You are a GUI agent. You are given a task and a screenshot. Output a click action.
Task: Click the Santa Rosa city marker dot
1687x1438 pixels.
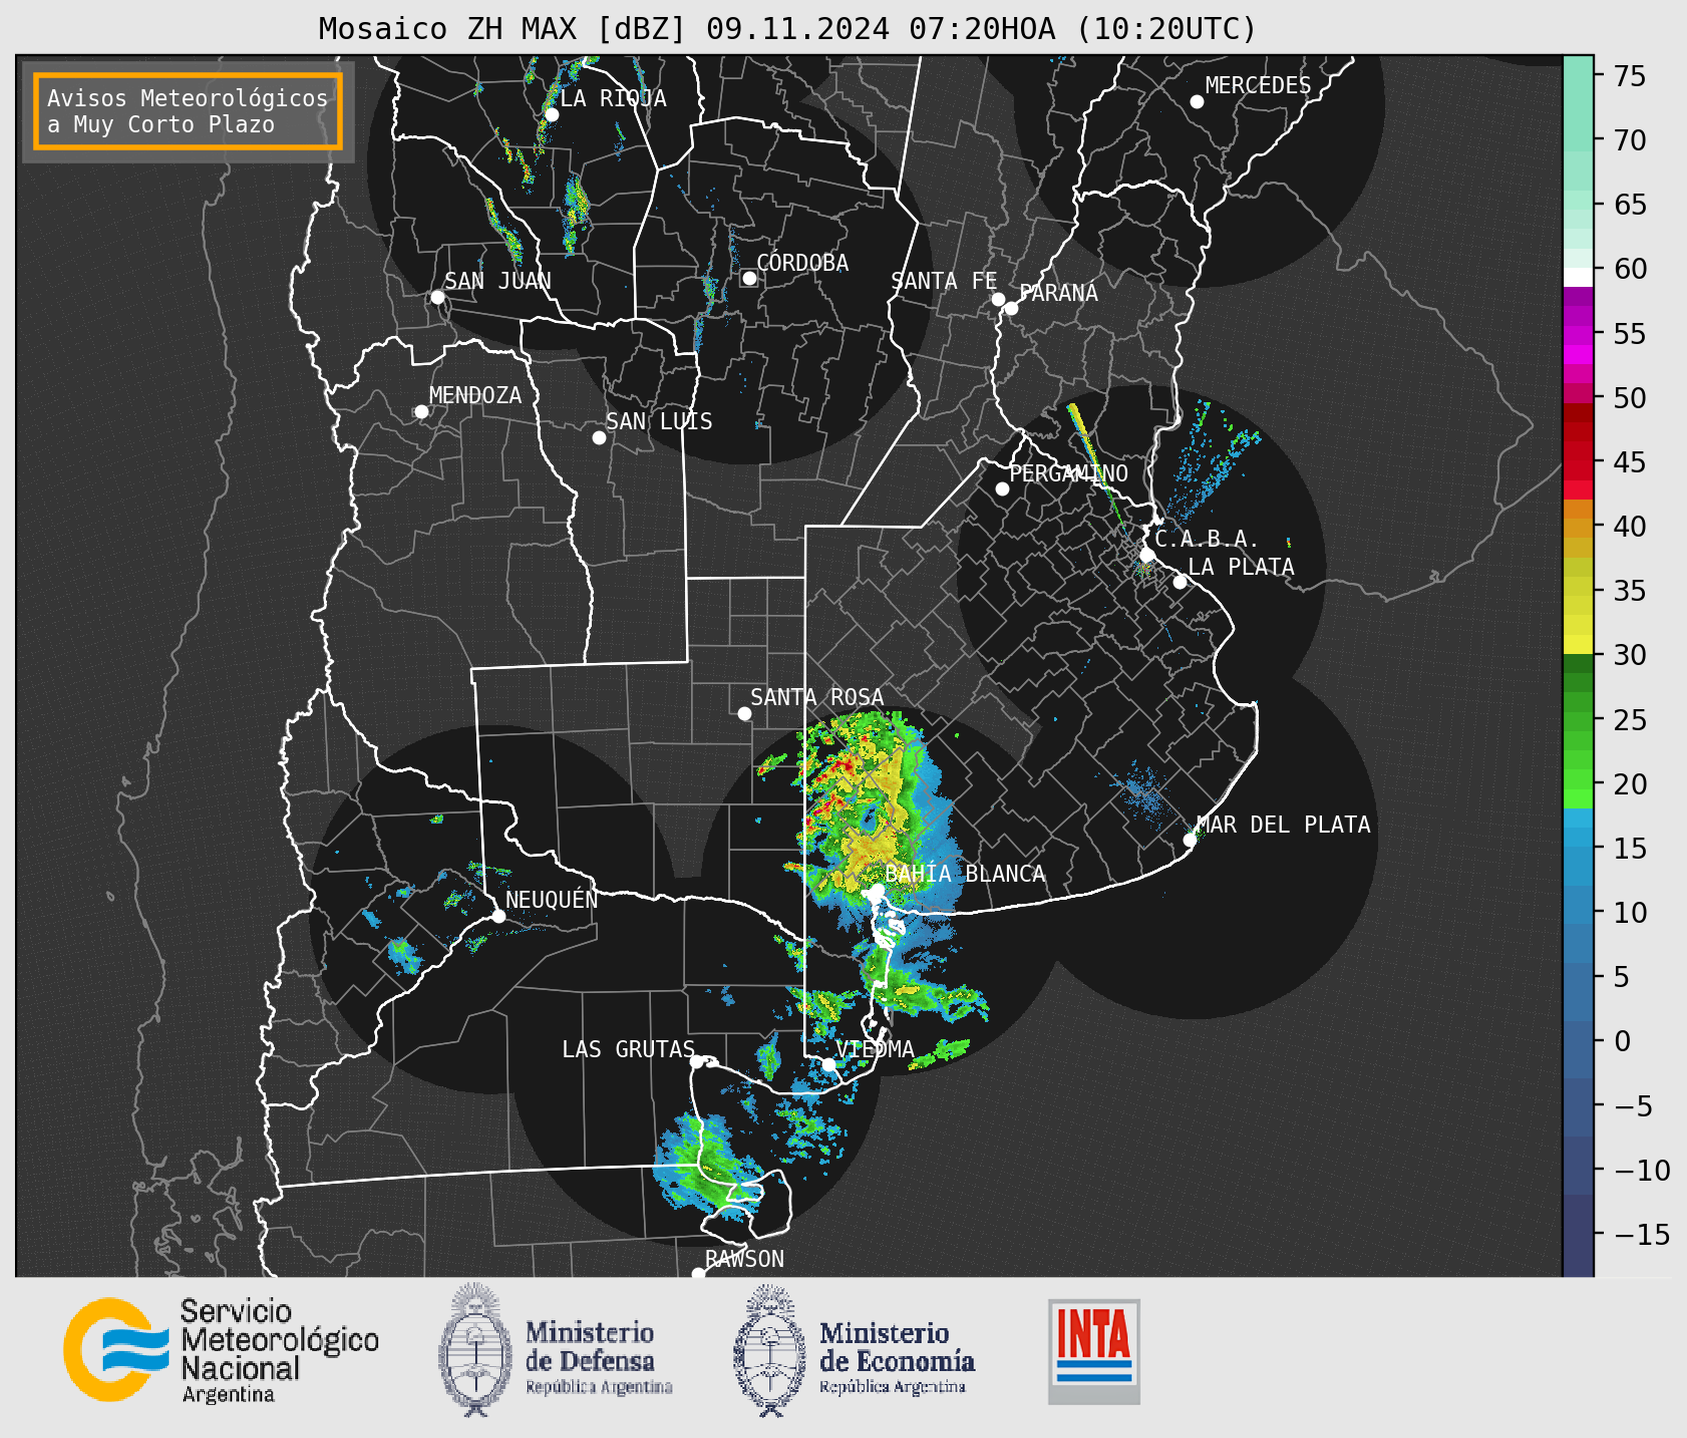point(744,713)
